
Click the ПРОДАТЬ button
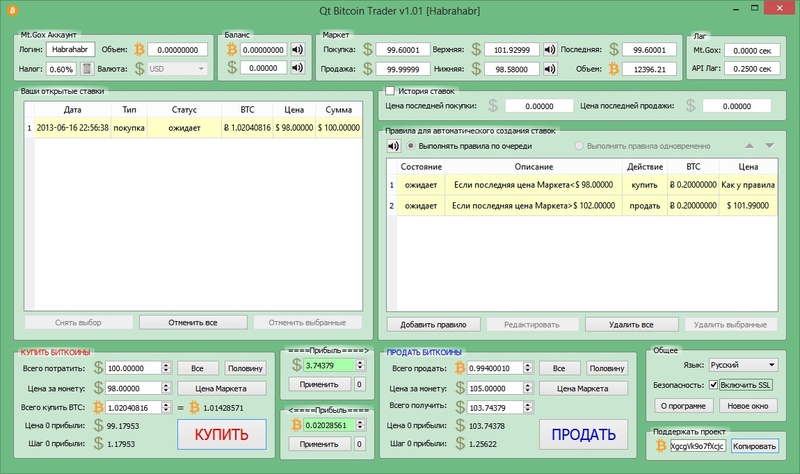click(583, 434)
